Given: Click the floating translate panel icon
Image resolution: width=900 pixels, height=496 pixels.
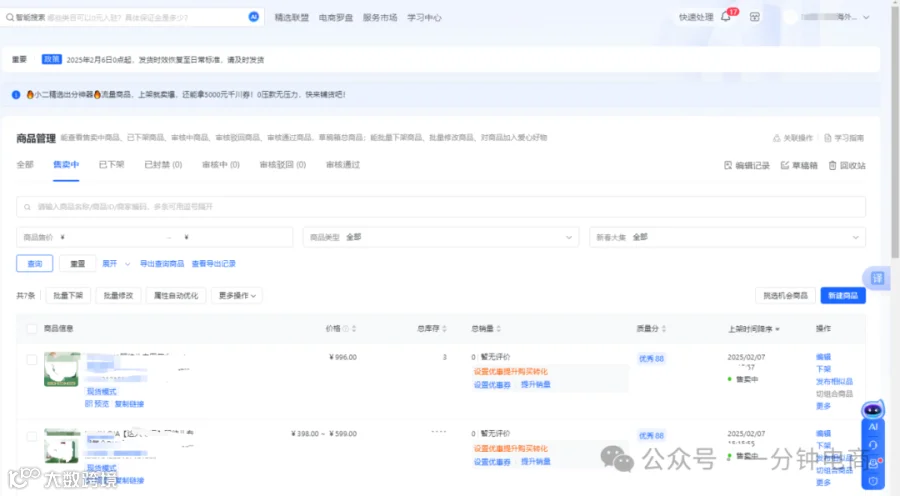Looking at the screenshot, I should pos(877,278).
